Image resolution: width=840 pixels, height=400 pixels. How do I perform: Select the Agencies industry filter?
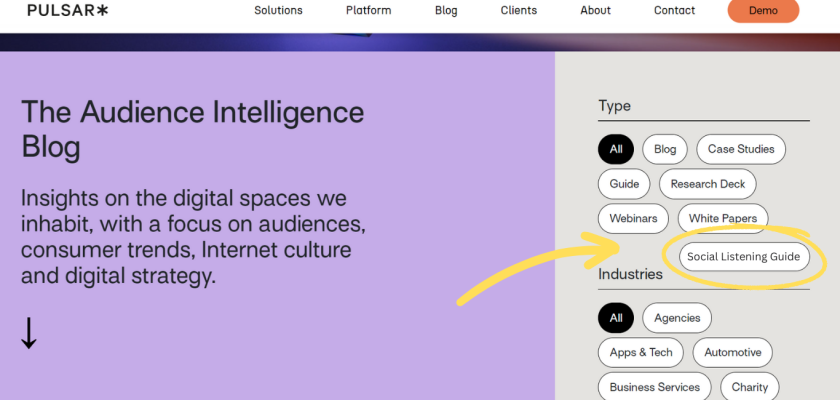[x=677, y=319]
